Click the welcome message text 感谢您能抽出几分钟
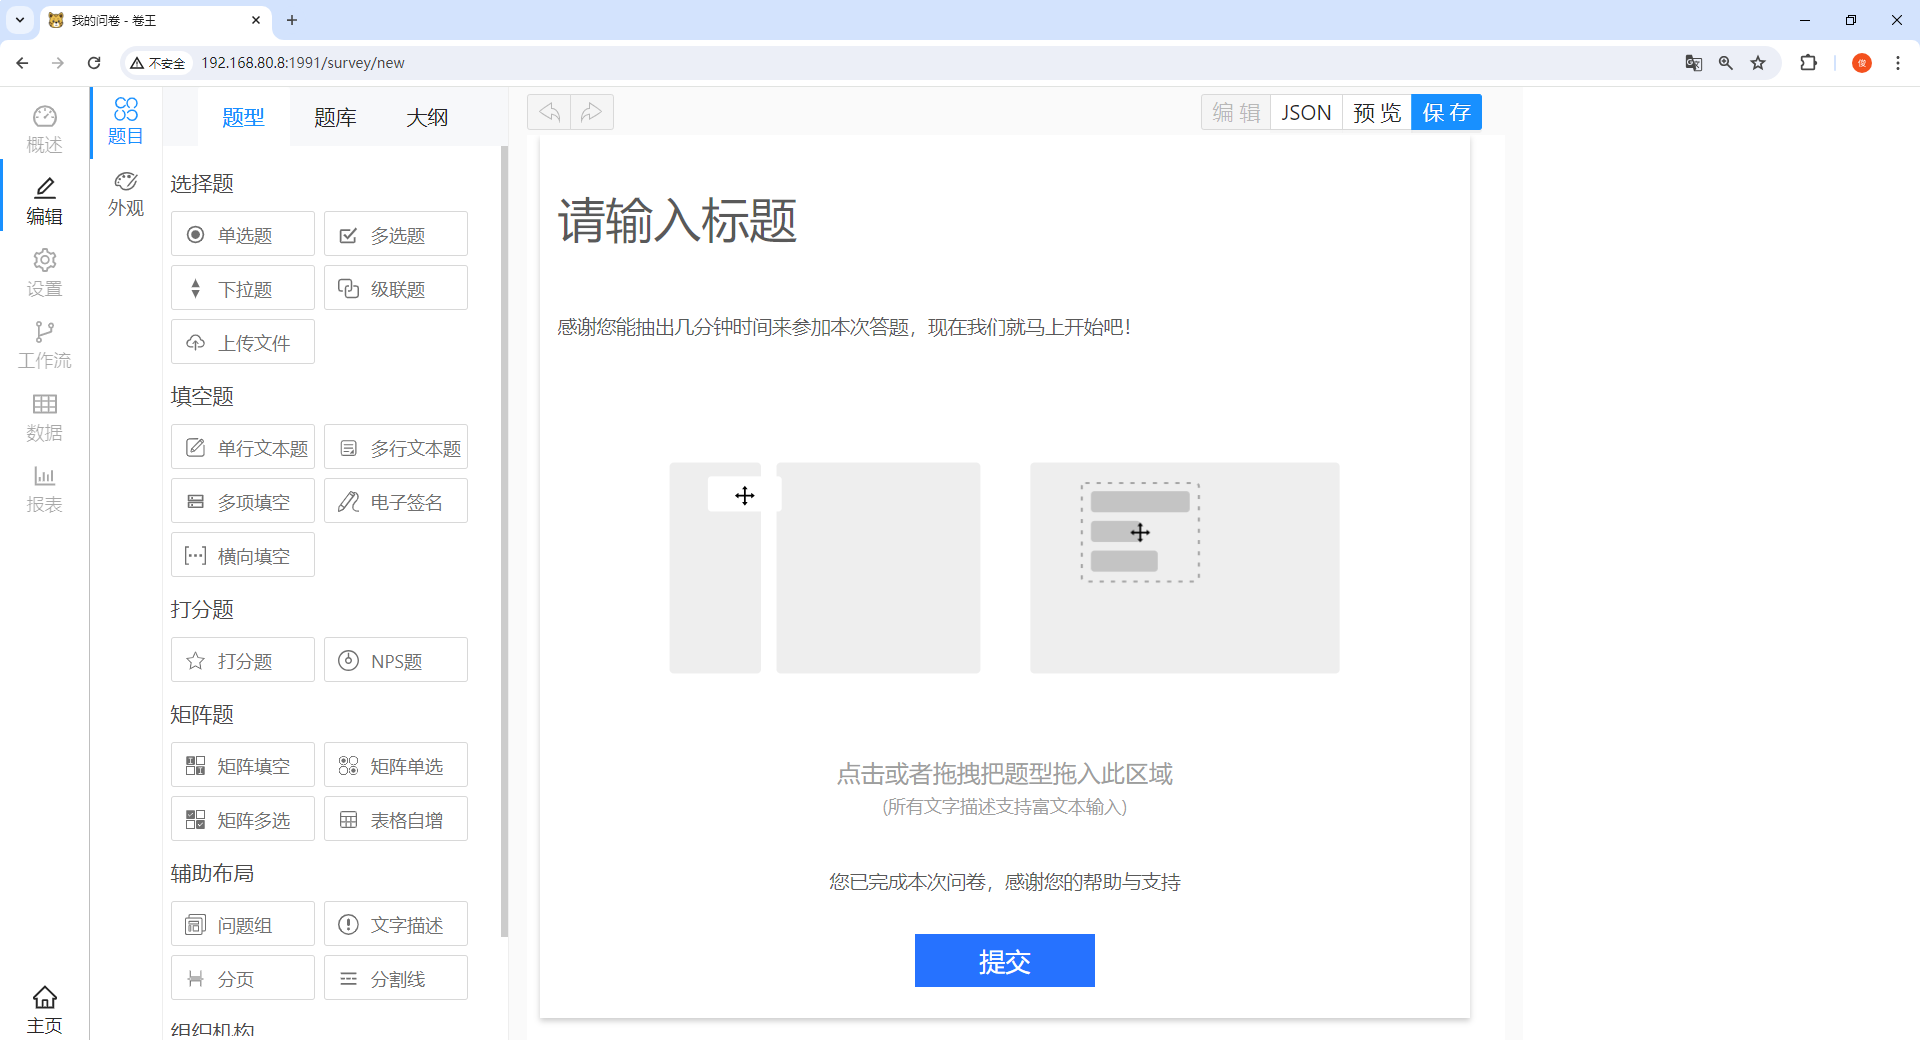The width and height of the screenshot is (1920, 1040). click(844, 327)
